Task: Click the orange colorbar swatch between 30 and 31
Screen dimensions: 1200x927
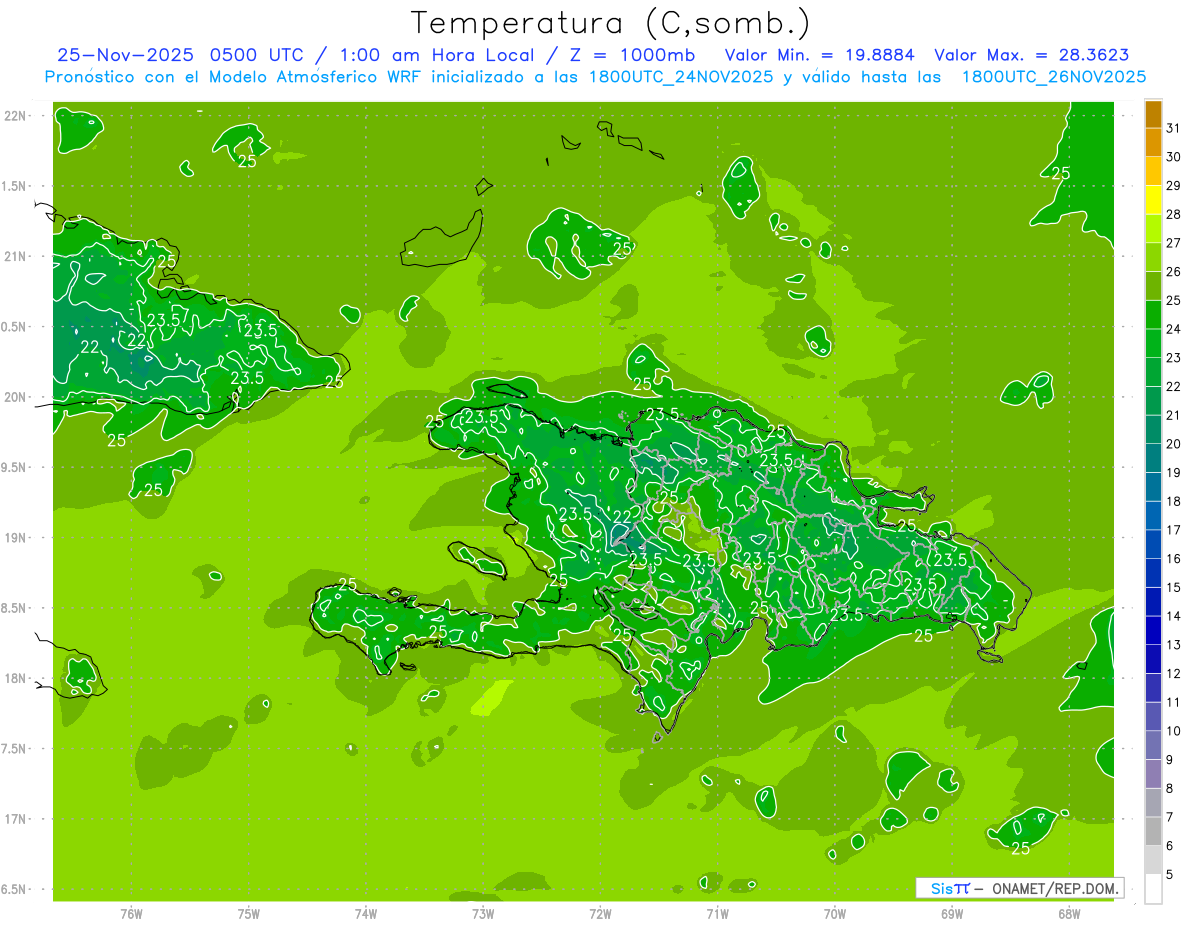Action: (x=1153, y=143)
